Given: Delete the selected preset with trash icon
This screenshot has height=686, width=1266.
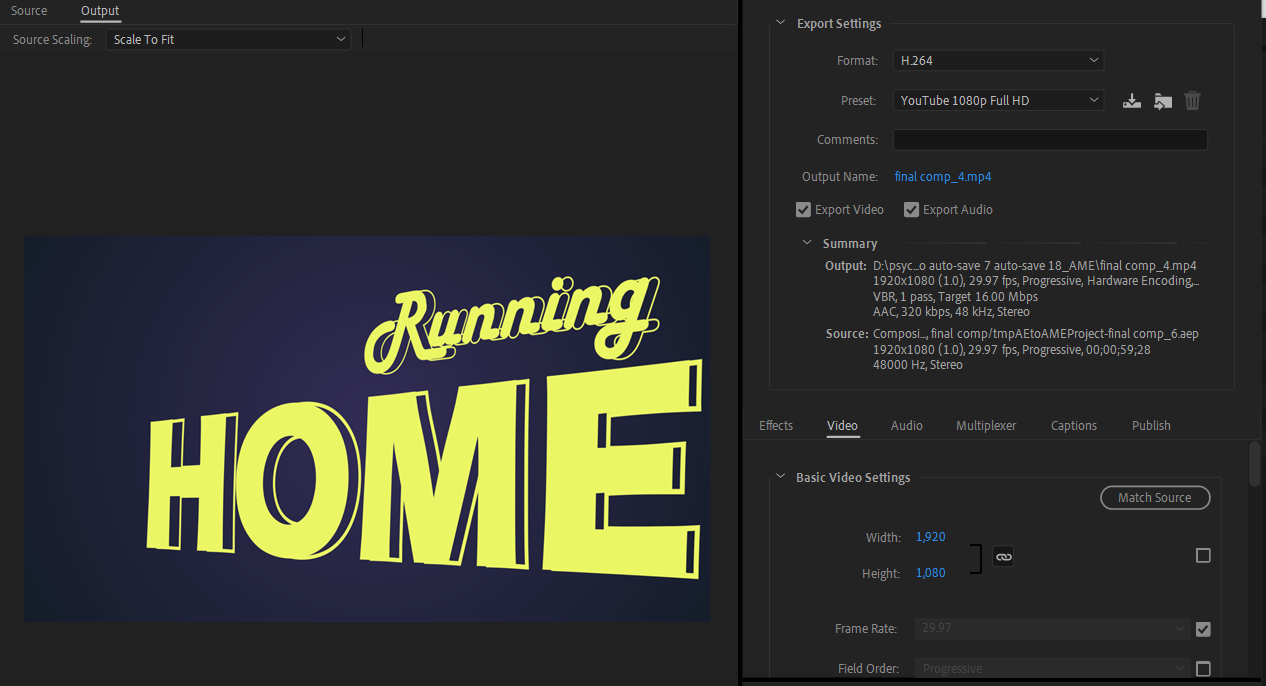Looking at the screenshot, I should pyautogui.click(x=1192, y=100).
